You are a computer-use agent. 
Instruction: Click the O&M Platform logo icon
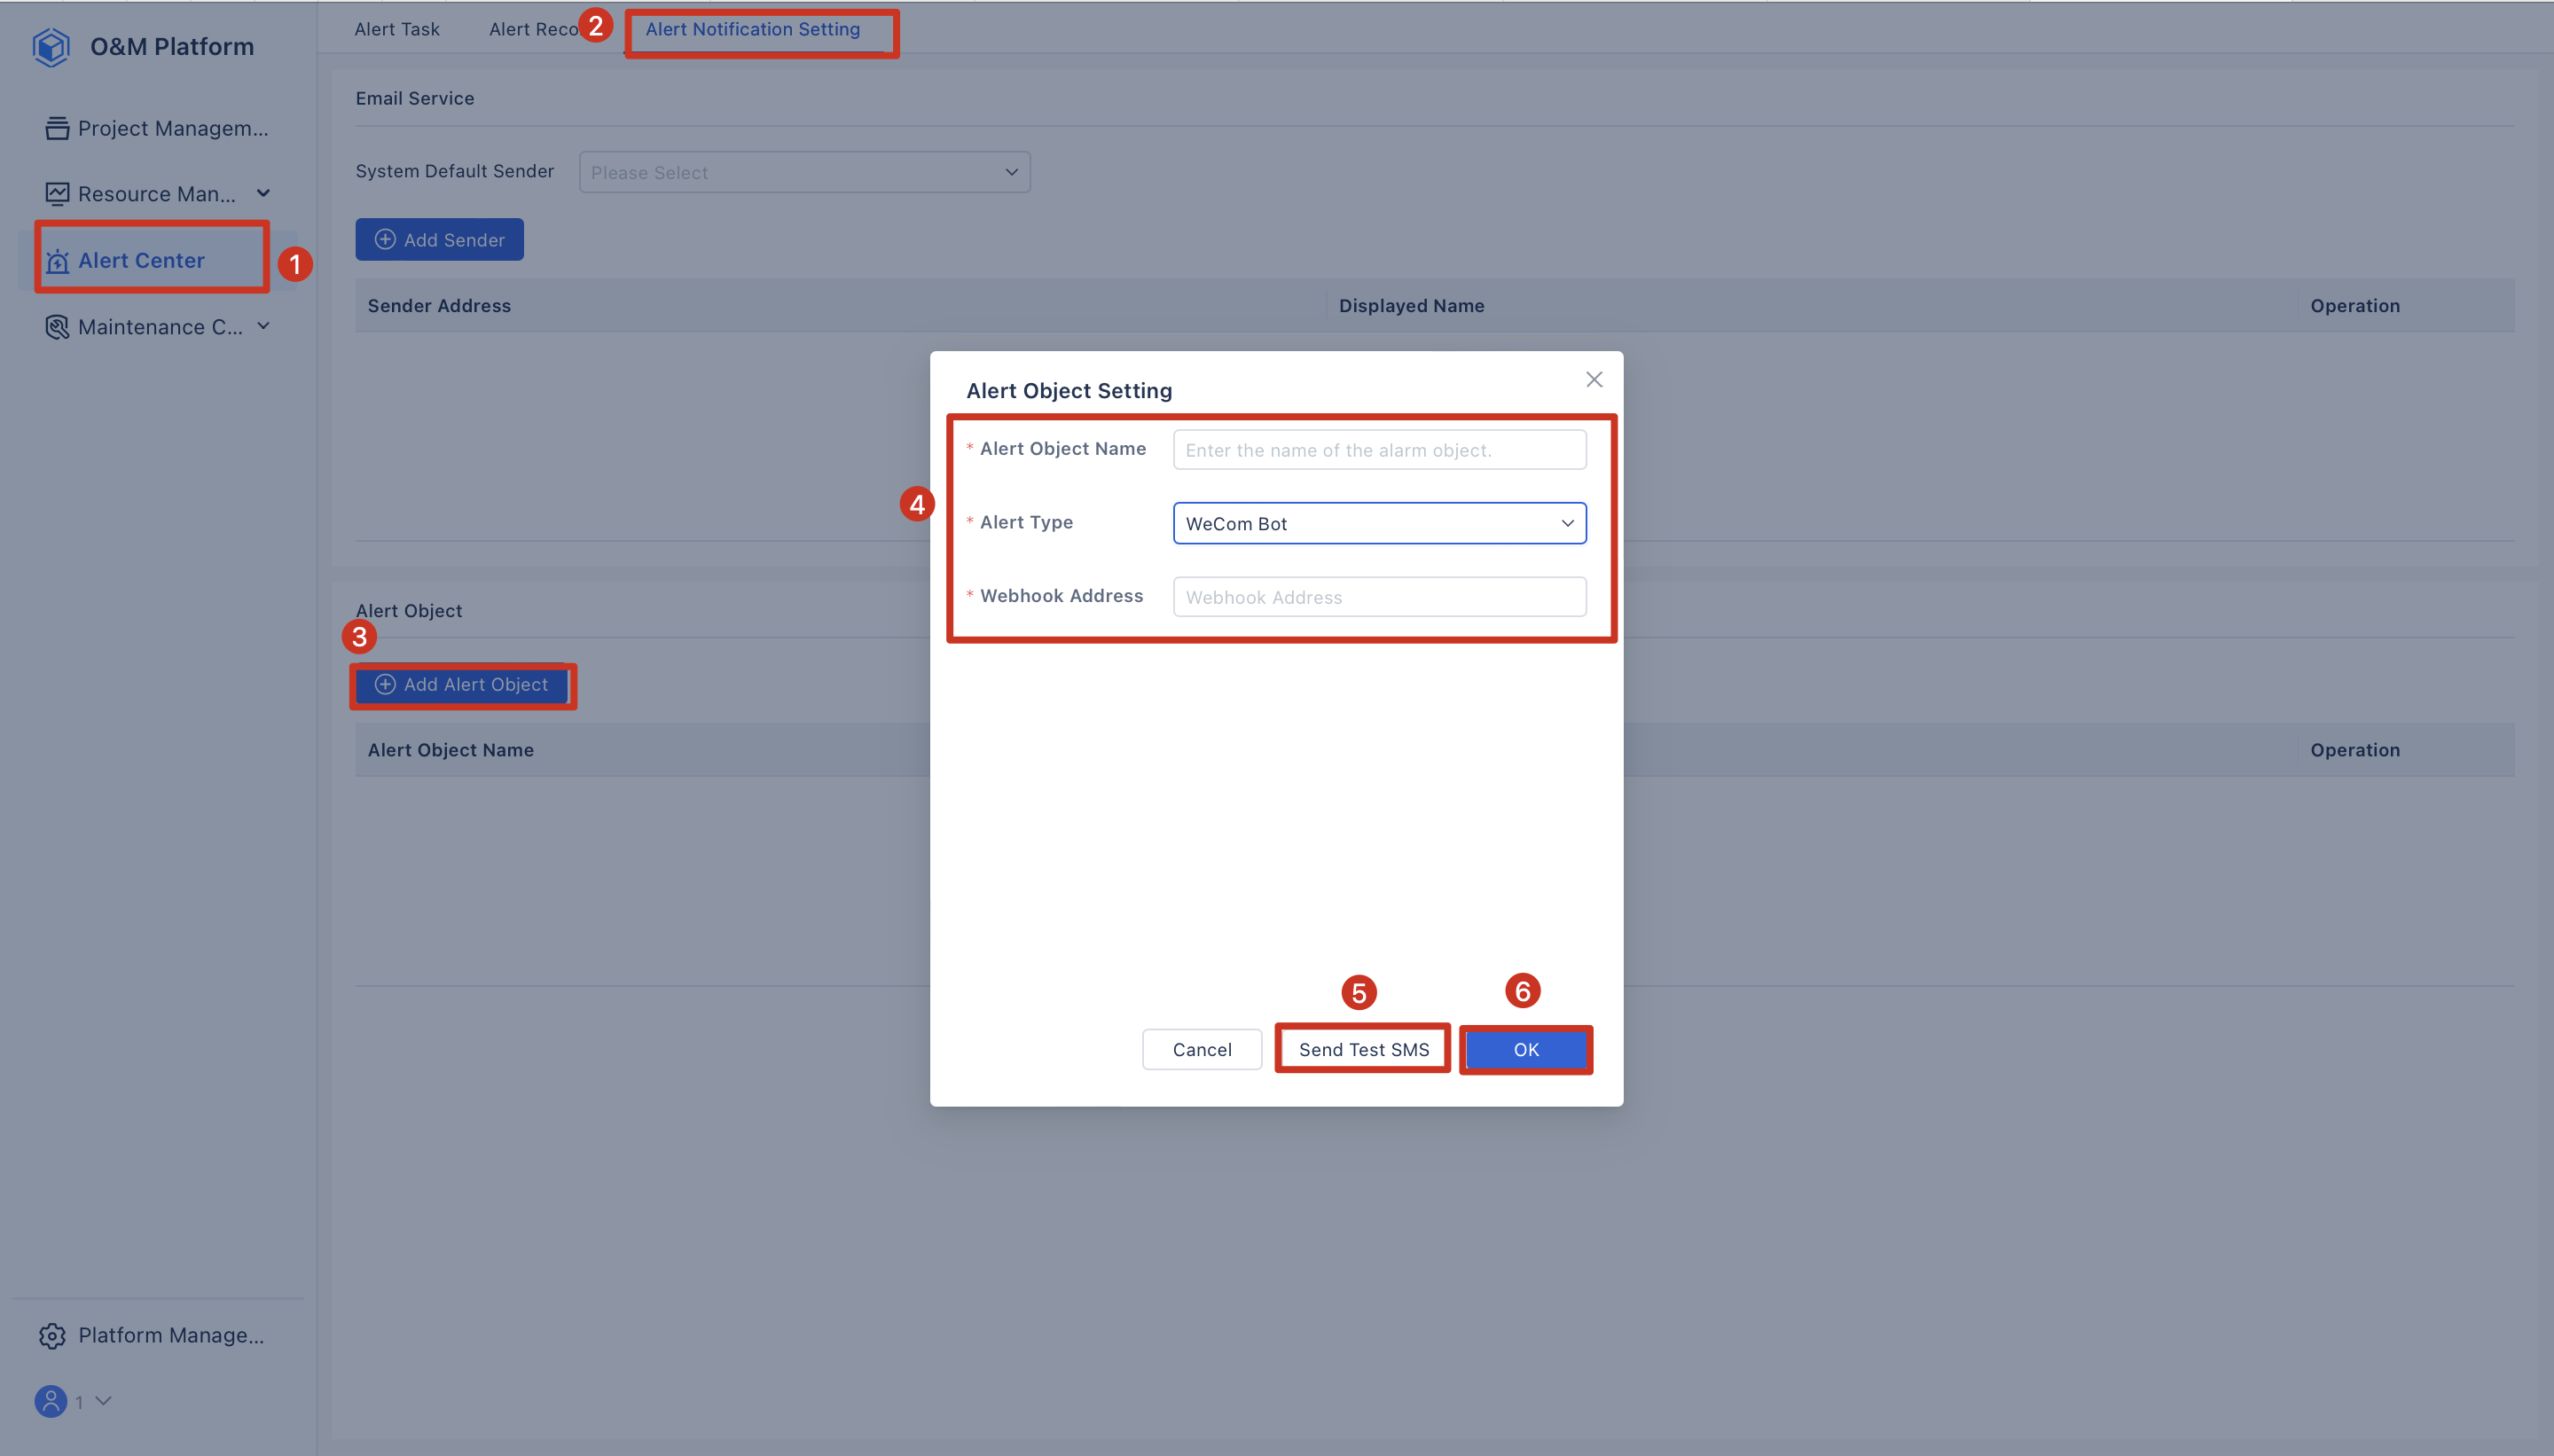[51, 47]
